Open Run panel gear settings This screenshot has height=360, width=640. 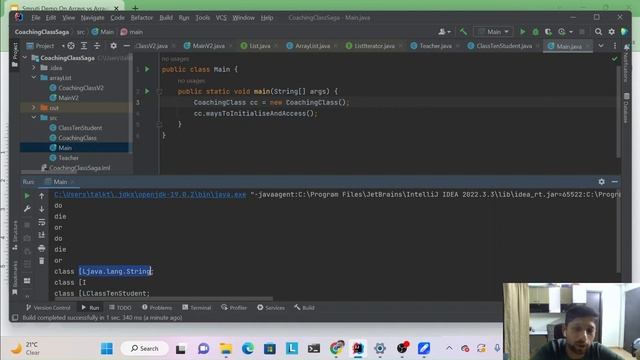[601, 182]
